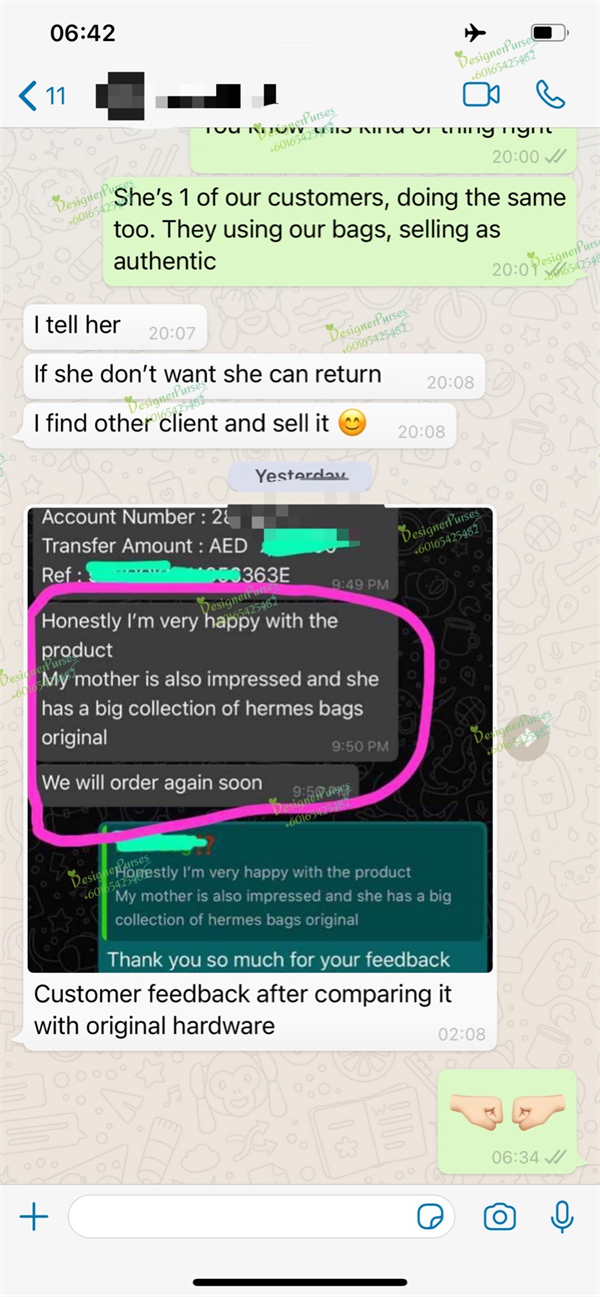The image size is (600, 1297).
Task: Tap the unread count 11 back button
Action: coord(43,96)
